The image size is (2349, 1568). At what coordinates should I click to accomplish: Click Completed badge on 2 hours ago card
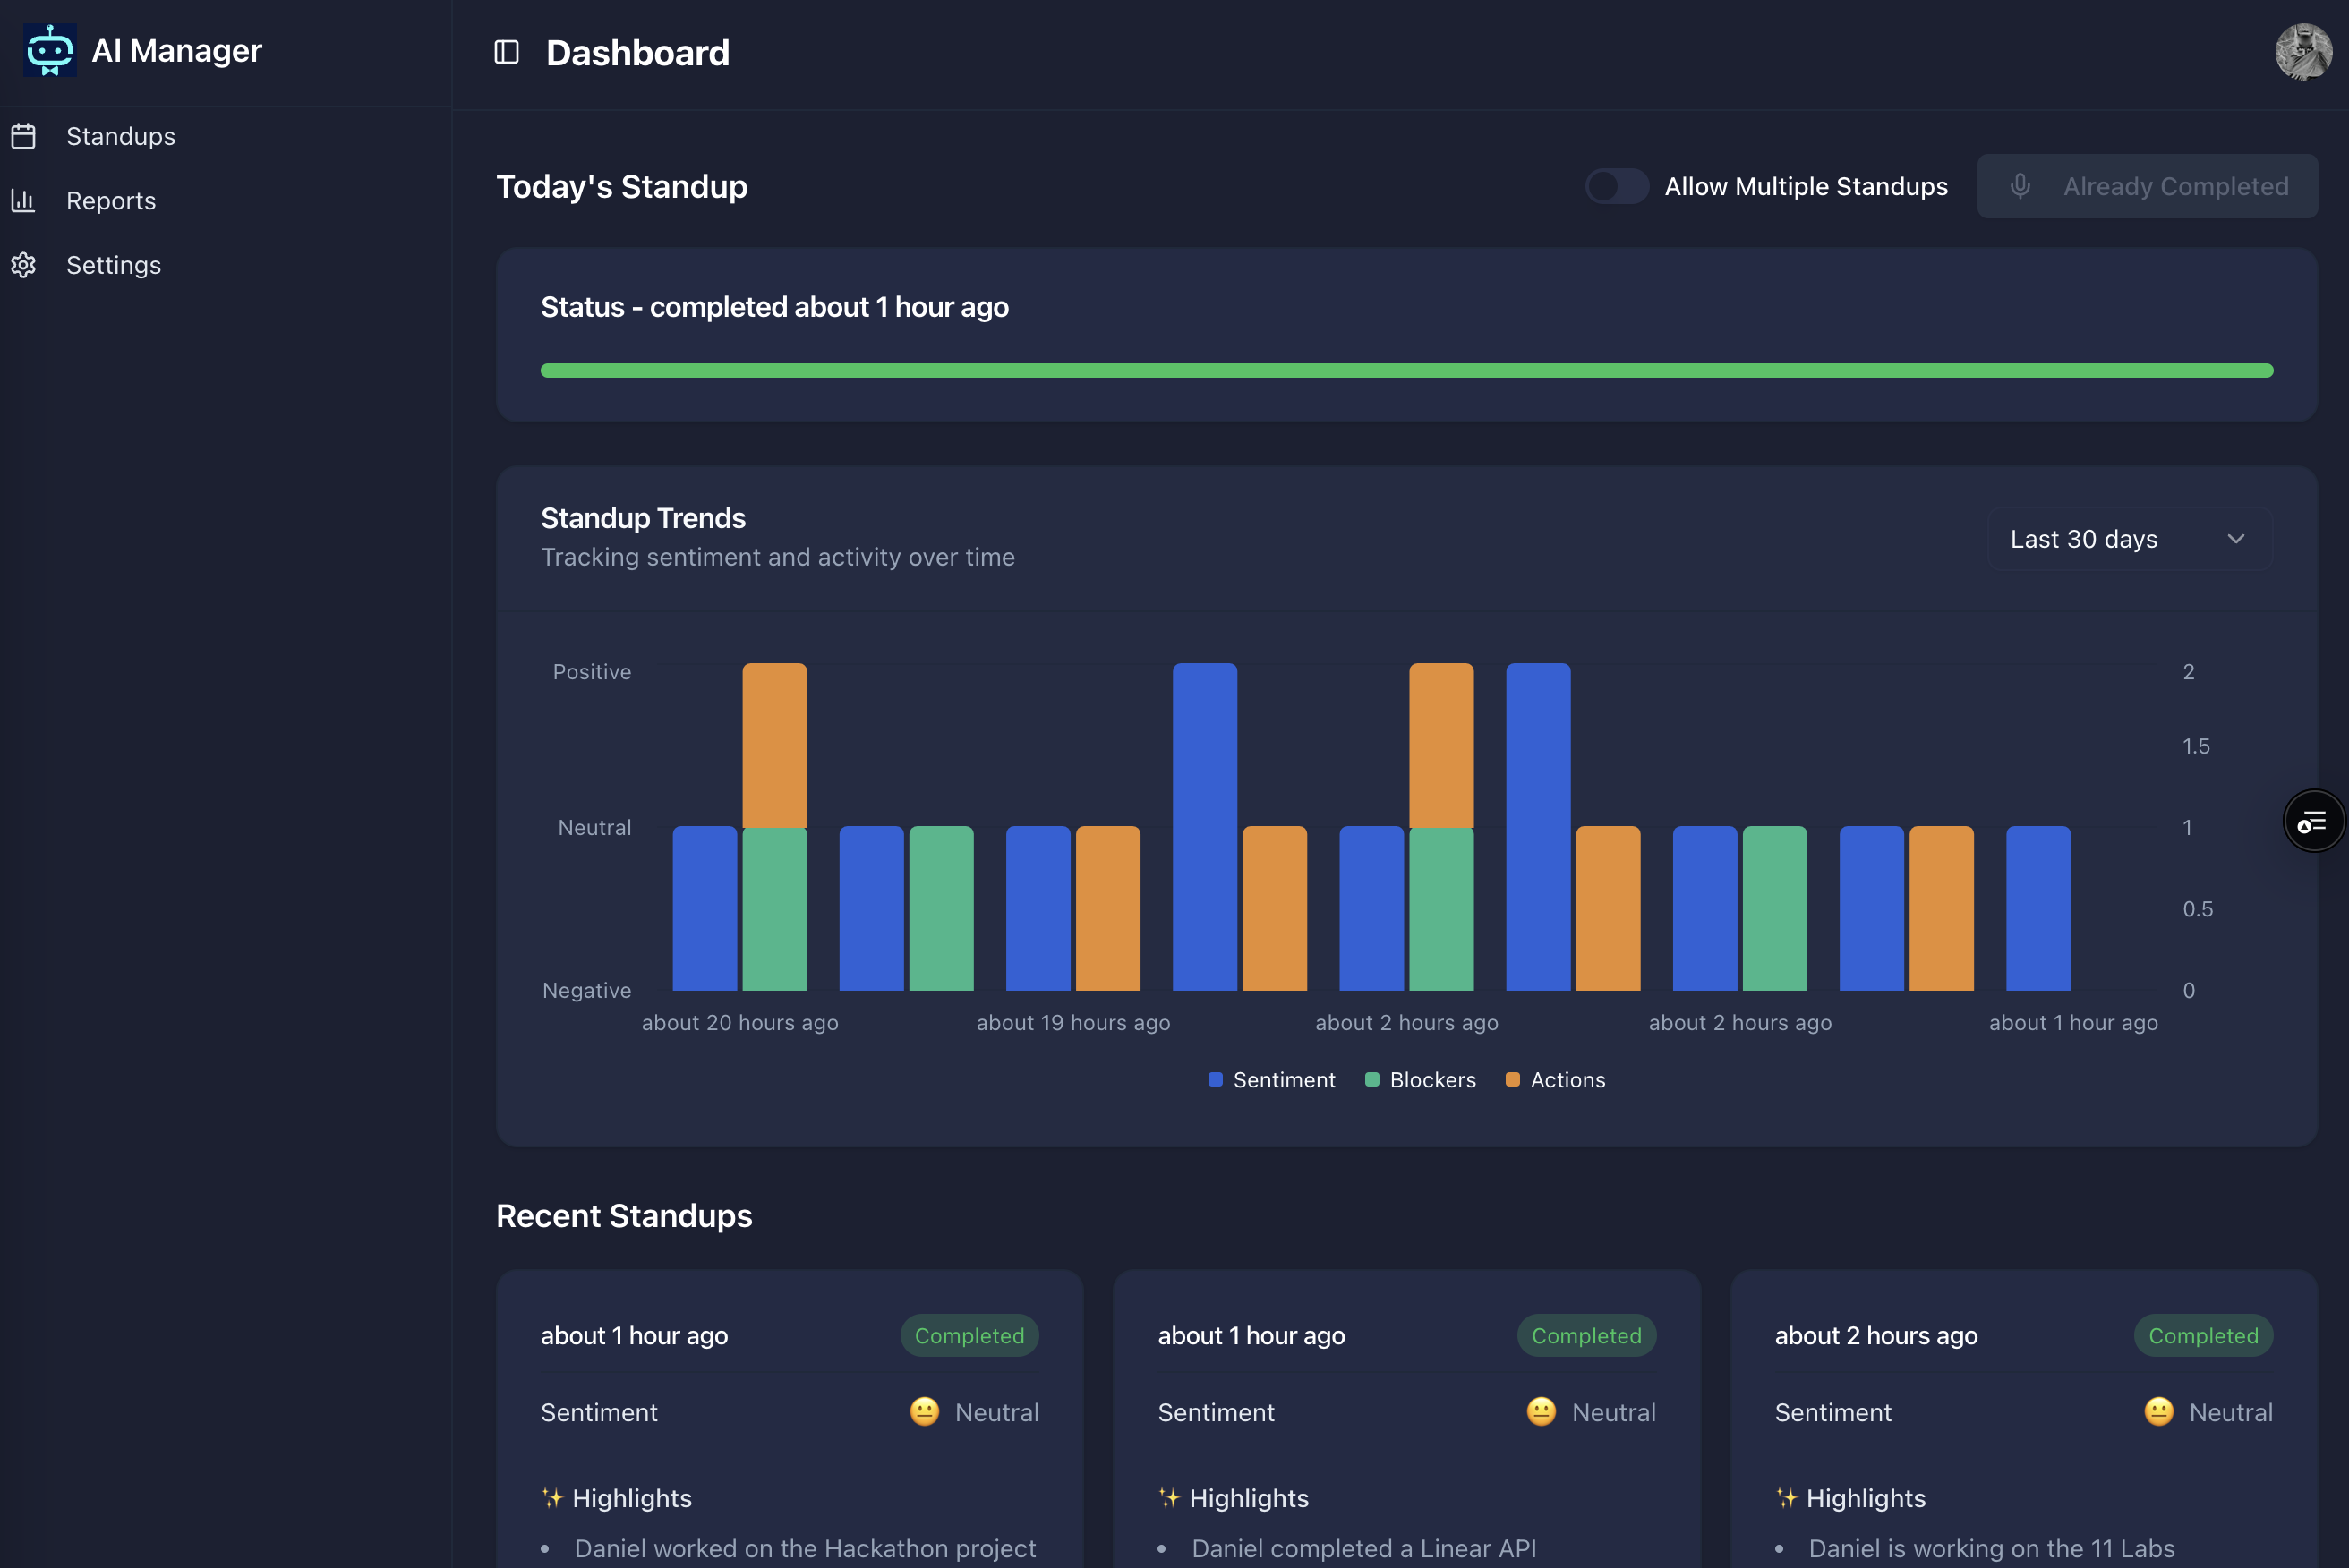click(2203, 1336)
